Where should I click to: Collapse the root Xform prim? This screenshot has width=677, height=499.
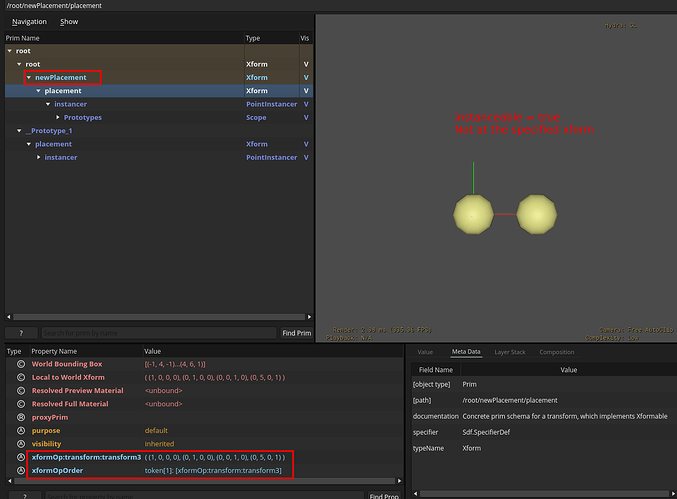(19, 64)
